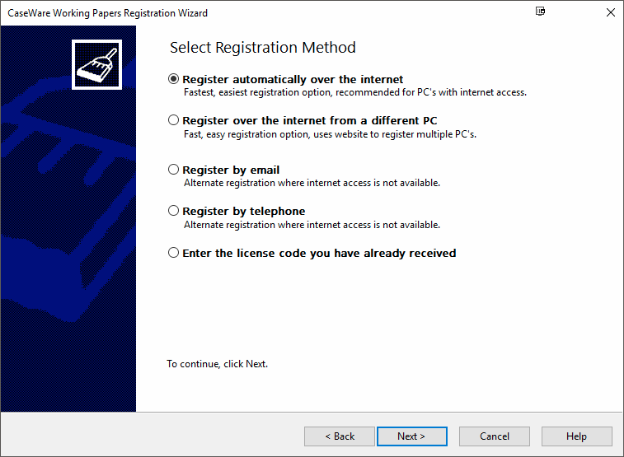Viewport: 624px width, 457px height.
Task: Select Register automatically over the internet
Action: click(x=285, y=79)
